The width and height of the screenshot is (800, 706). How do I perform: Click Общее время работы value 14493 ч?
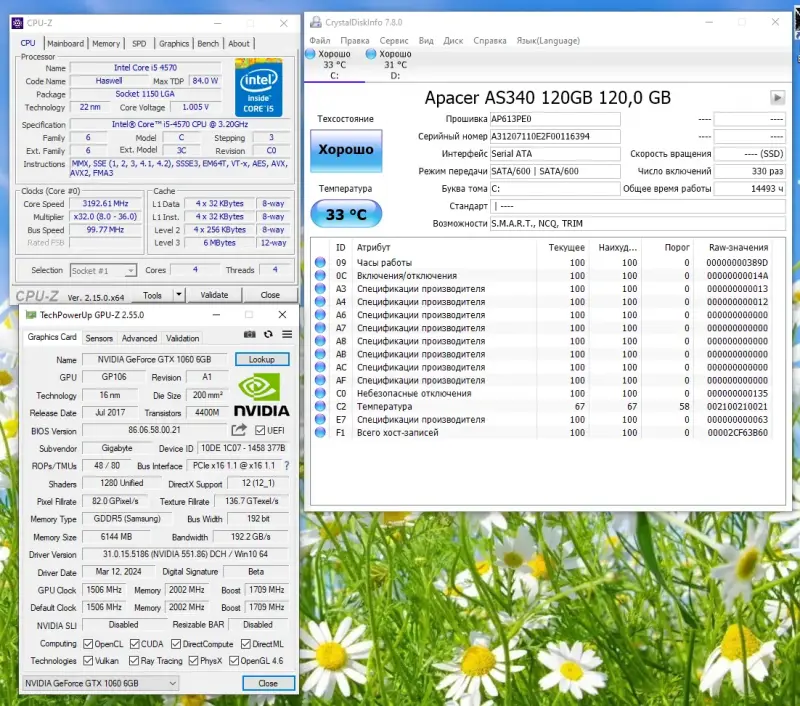pyautogui.click(x=749, y=188)
